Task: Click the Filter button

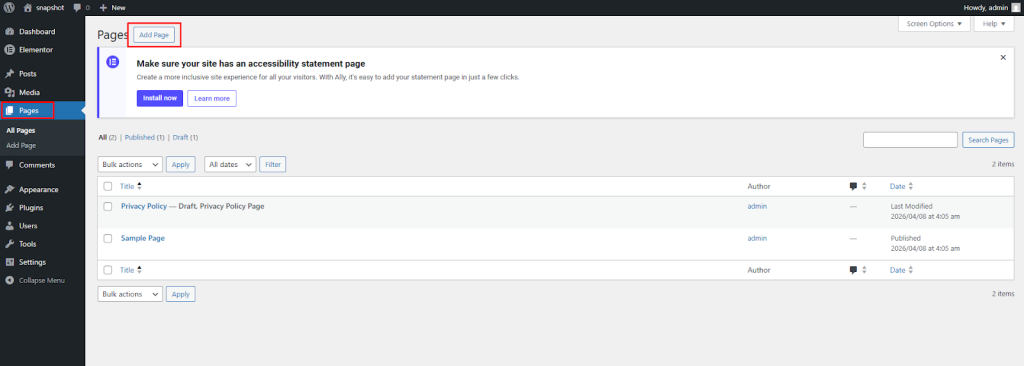Action: 272,165
